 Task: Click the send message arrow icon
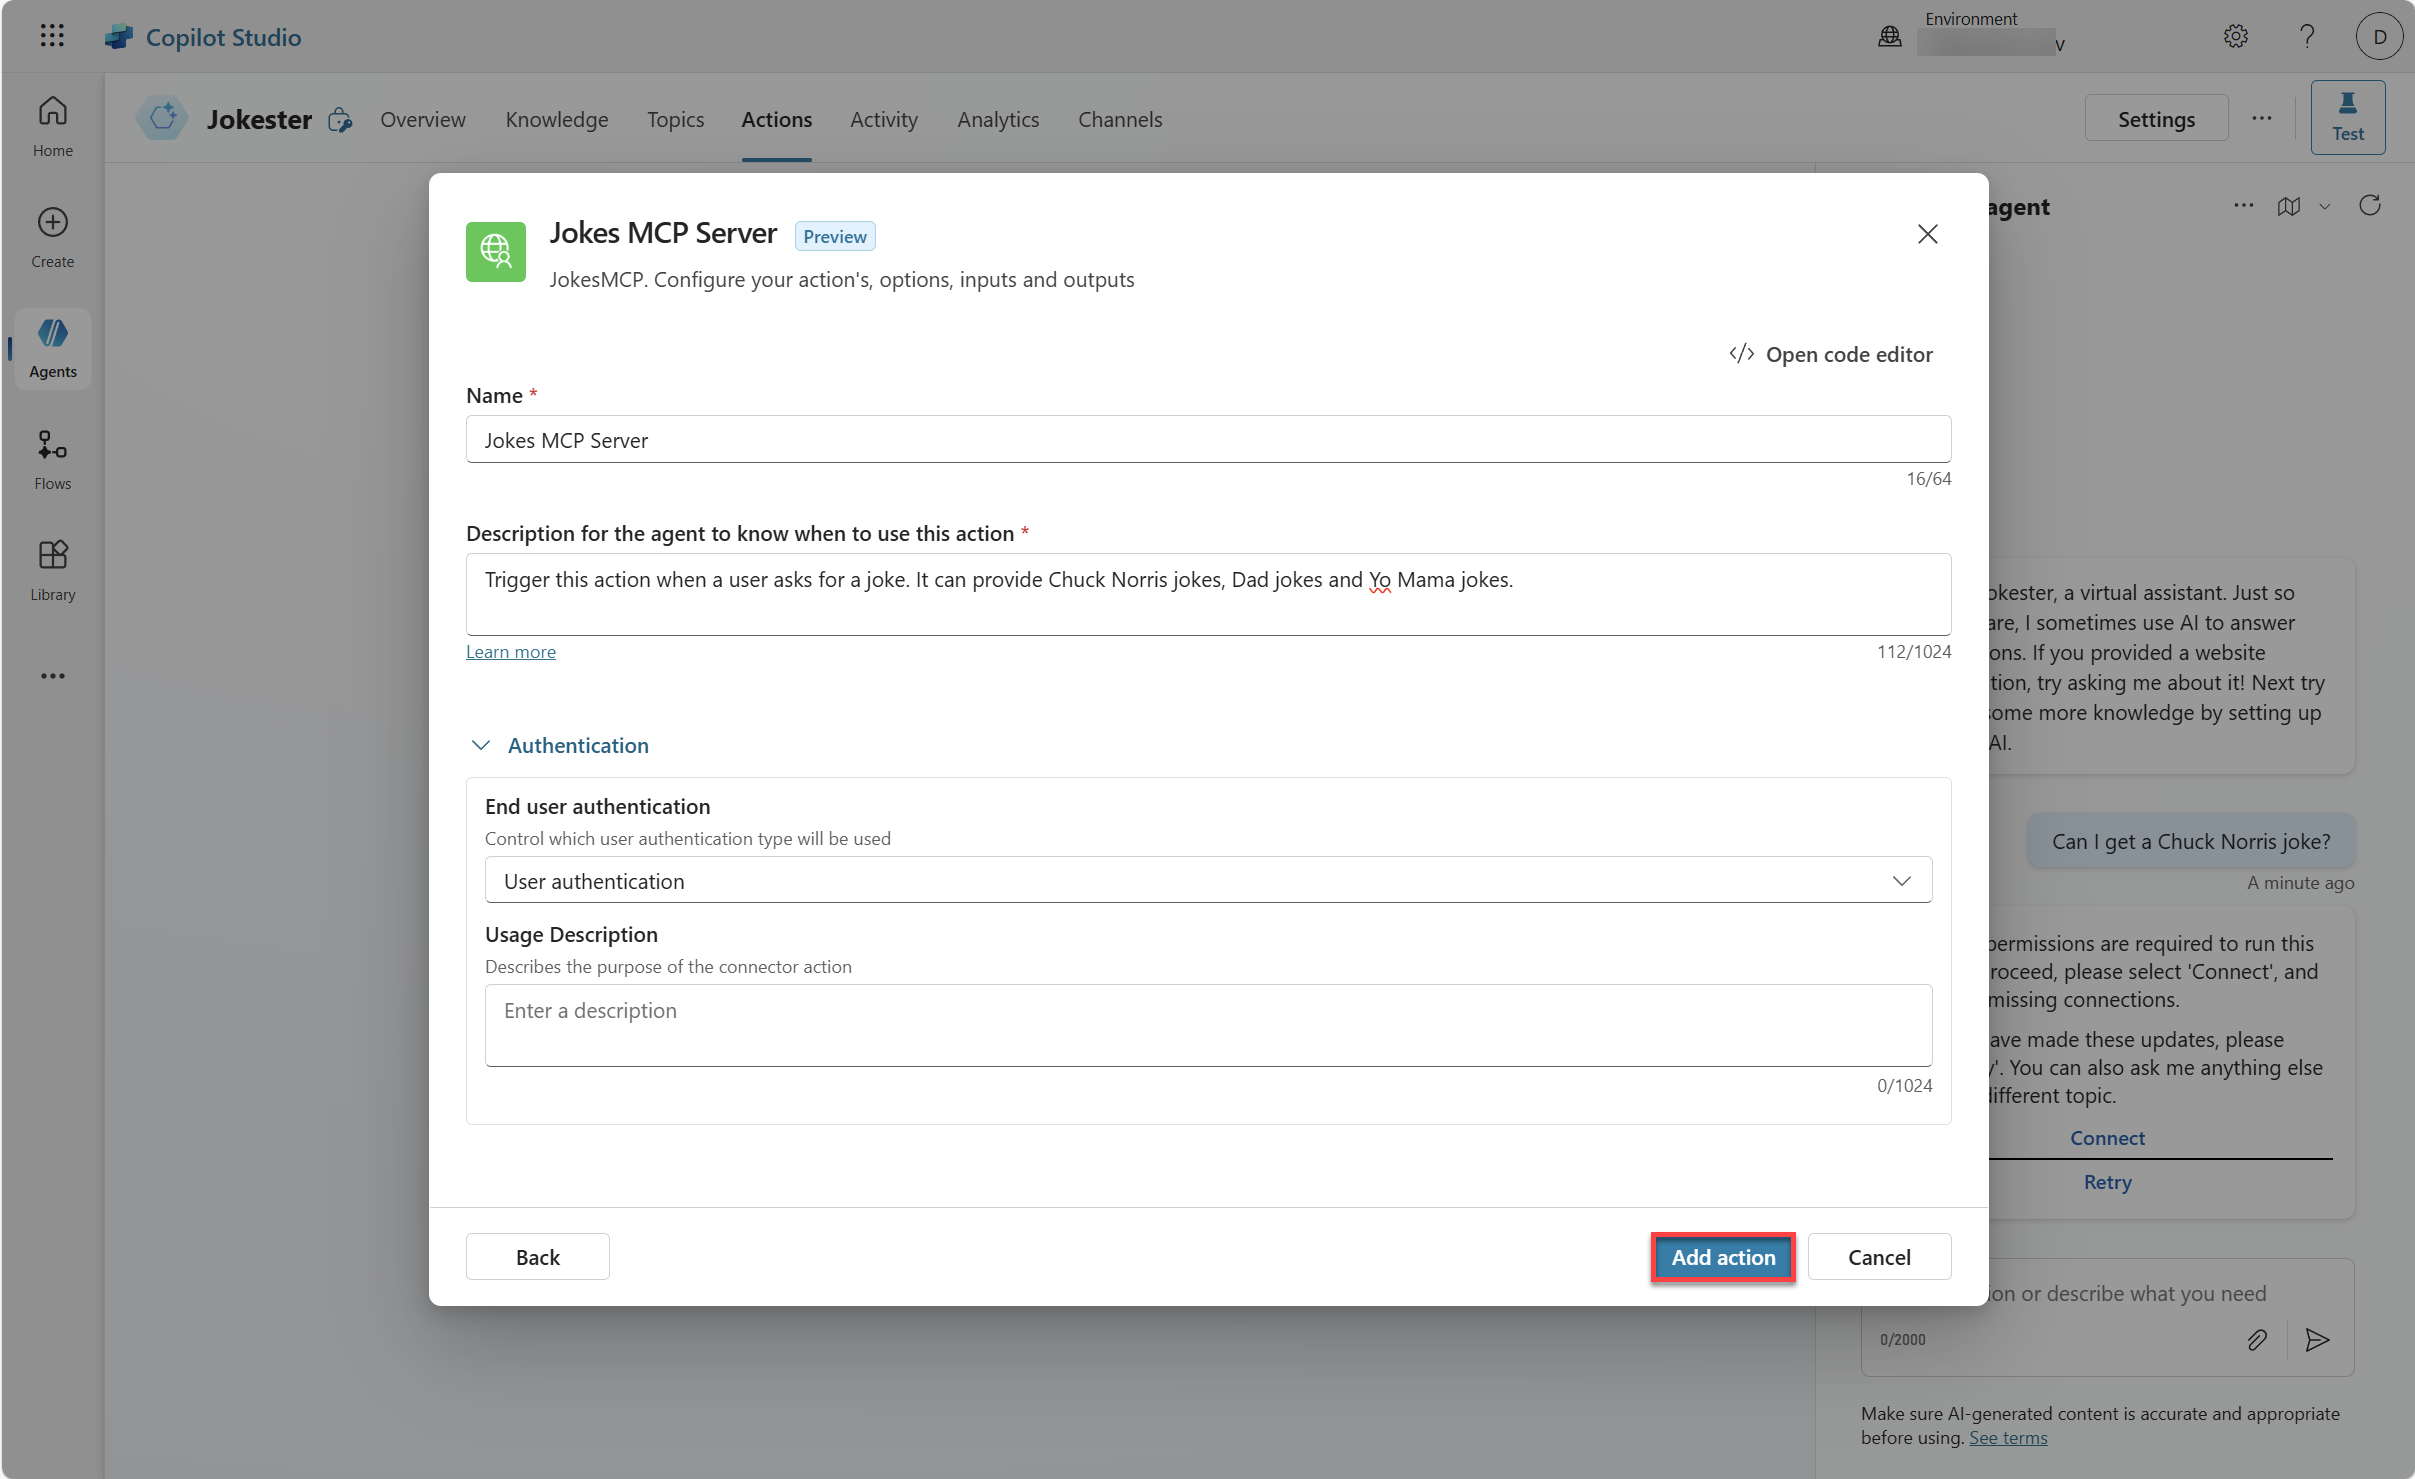pos(2317,1340)
